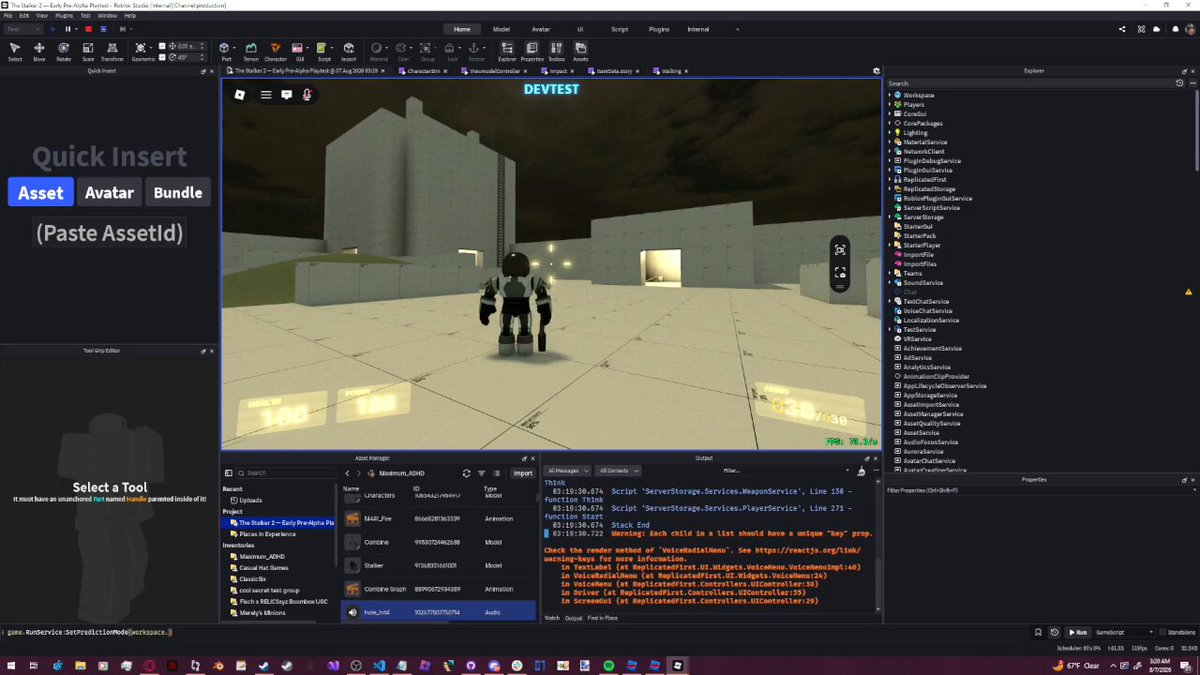Click the Asset button in Quick Insert
Viewport: 1200px width, 675px height.
pos(41,193)
